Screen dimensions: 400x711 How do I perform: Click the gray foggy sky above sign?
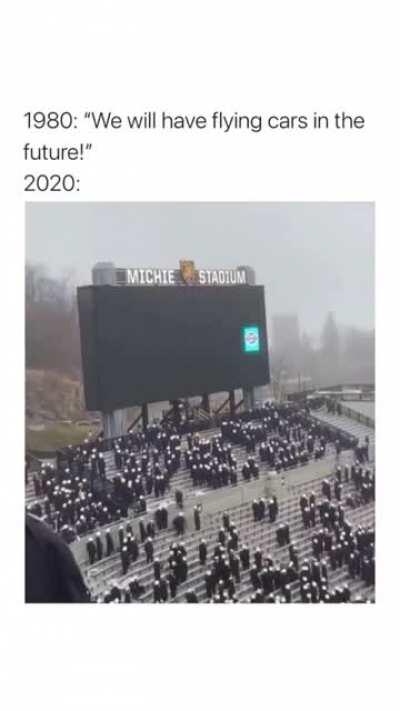pyautogui.click(x=200, y=231)
